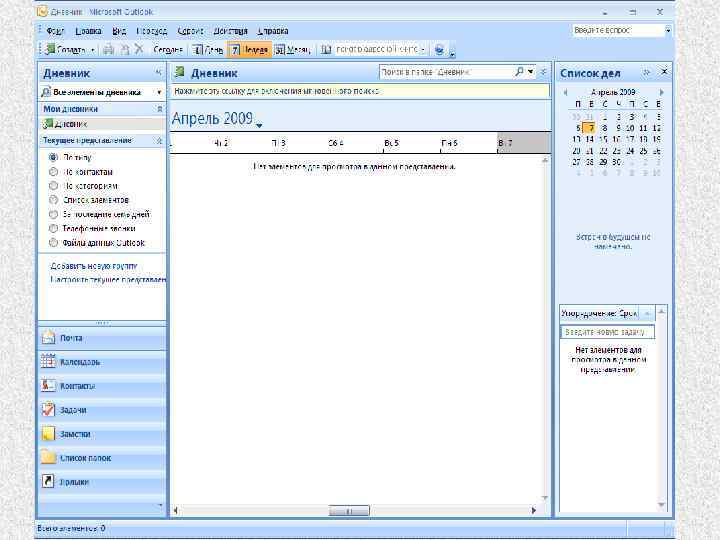
Task: Open the Введите вопрос dropdown arrow
Action: pos(668,30)
